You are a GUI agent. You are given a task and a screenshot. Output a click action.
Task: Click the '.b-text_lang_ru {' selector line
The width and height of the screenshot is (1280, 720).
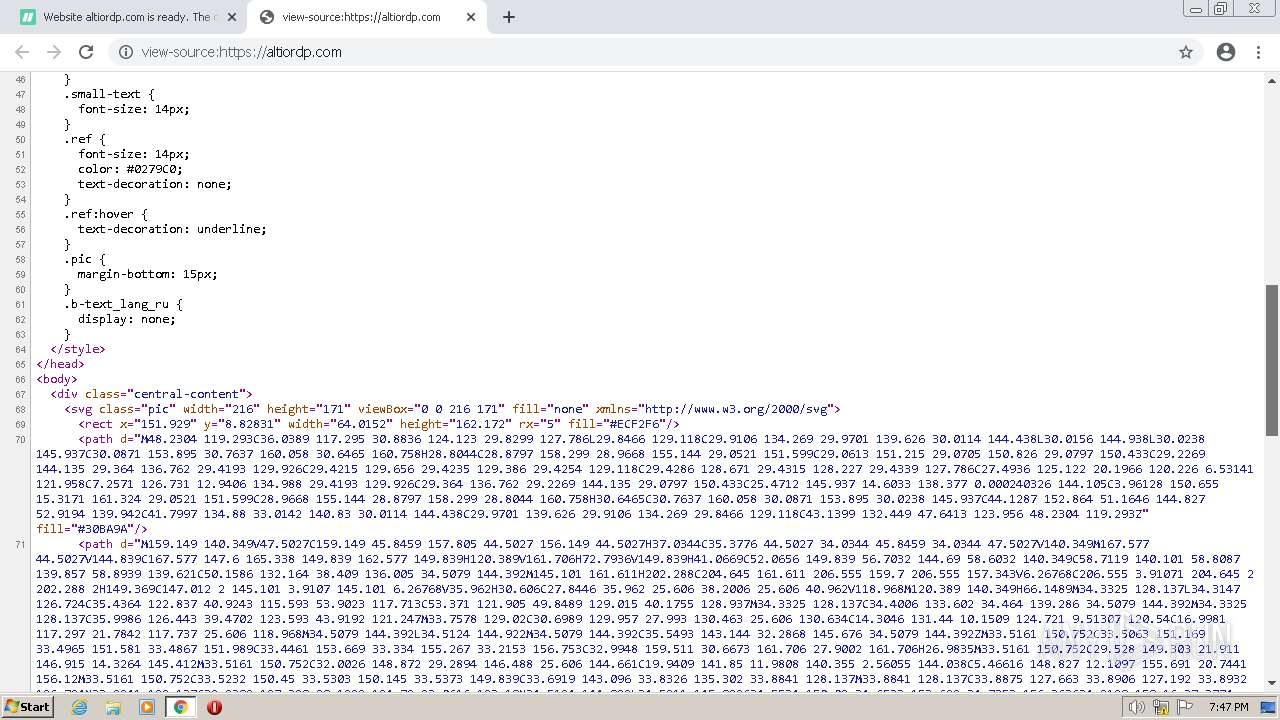click(x=123, y=304)
